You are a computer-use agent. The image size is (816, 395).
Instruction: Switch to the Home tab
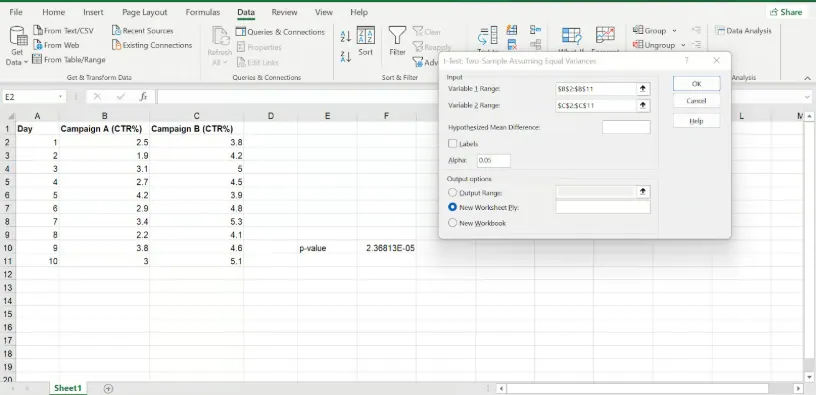click(54, 12)
